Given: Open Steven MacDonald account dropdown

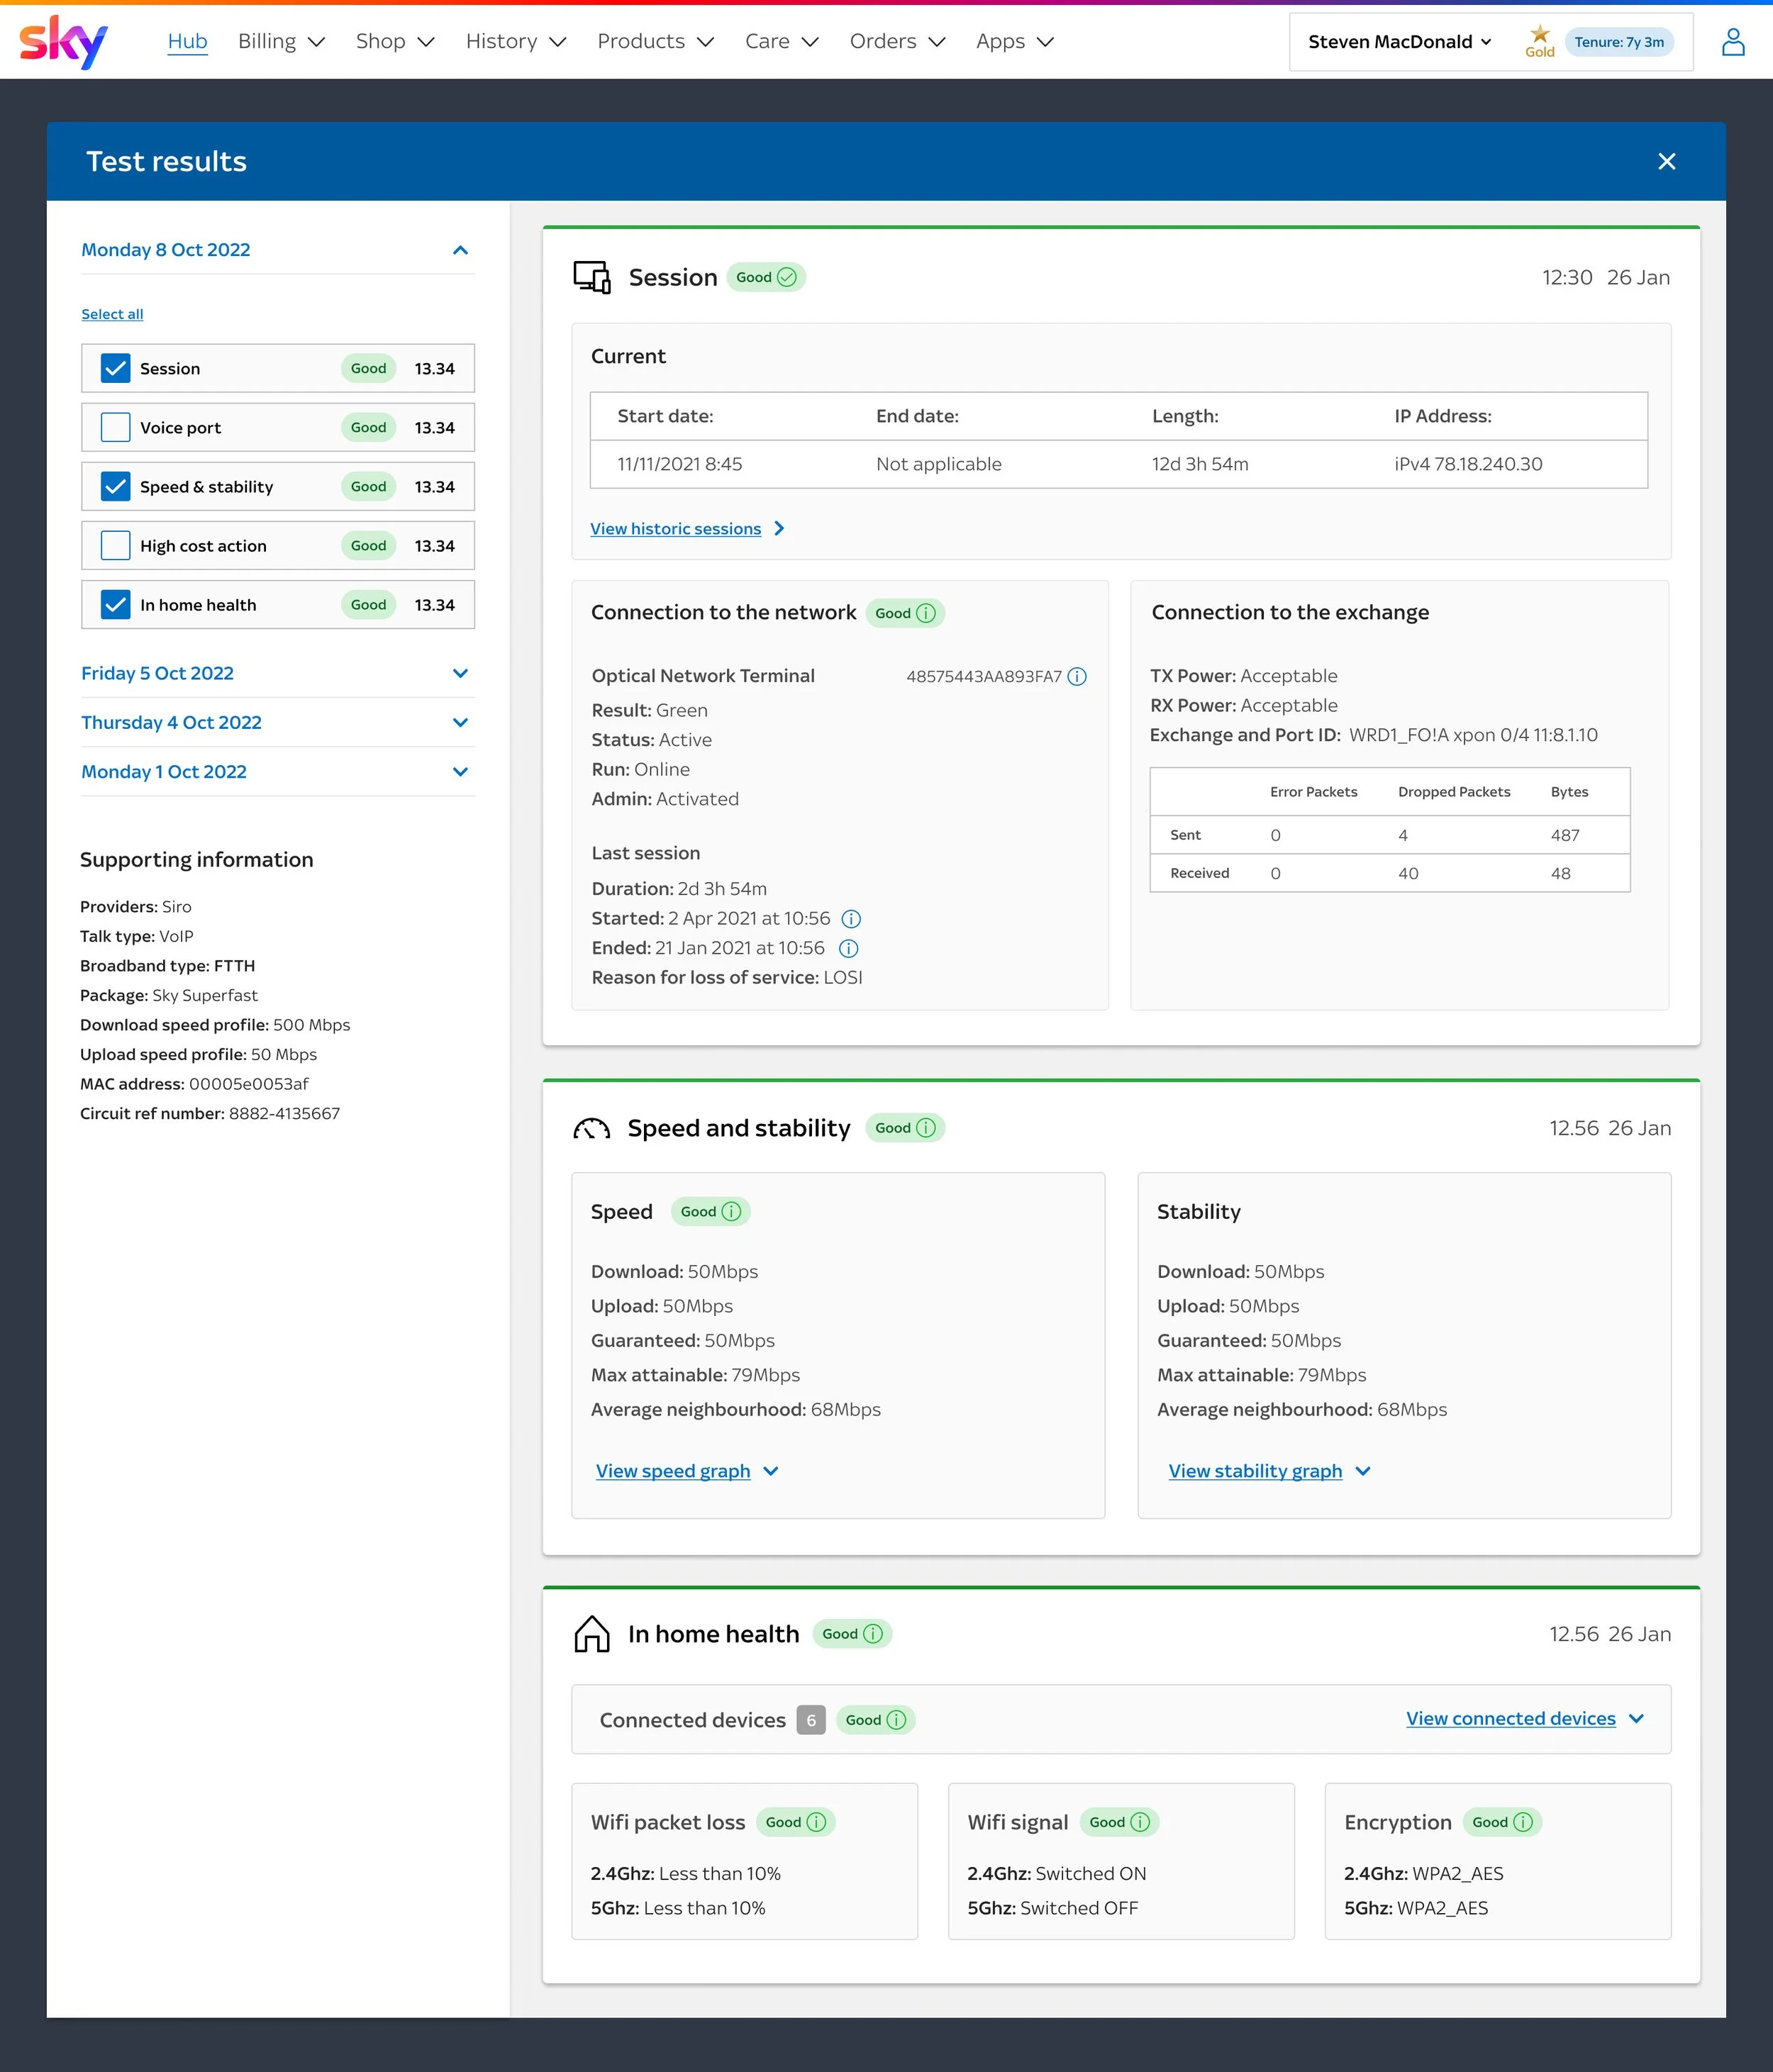Looking at the screenshot, I should coord(1399,42).
